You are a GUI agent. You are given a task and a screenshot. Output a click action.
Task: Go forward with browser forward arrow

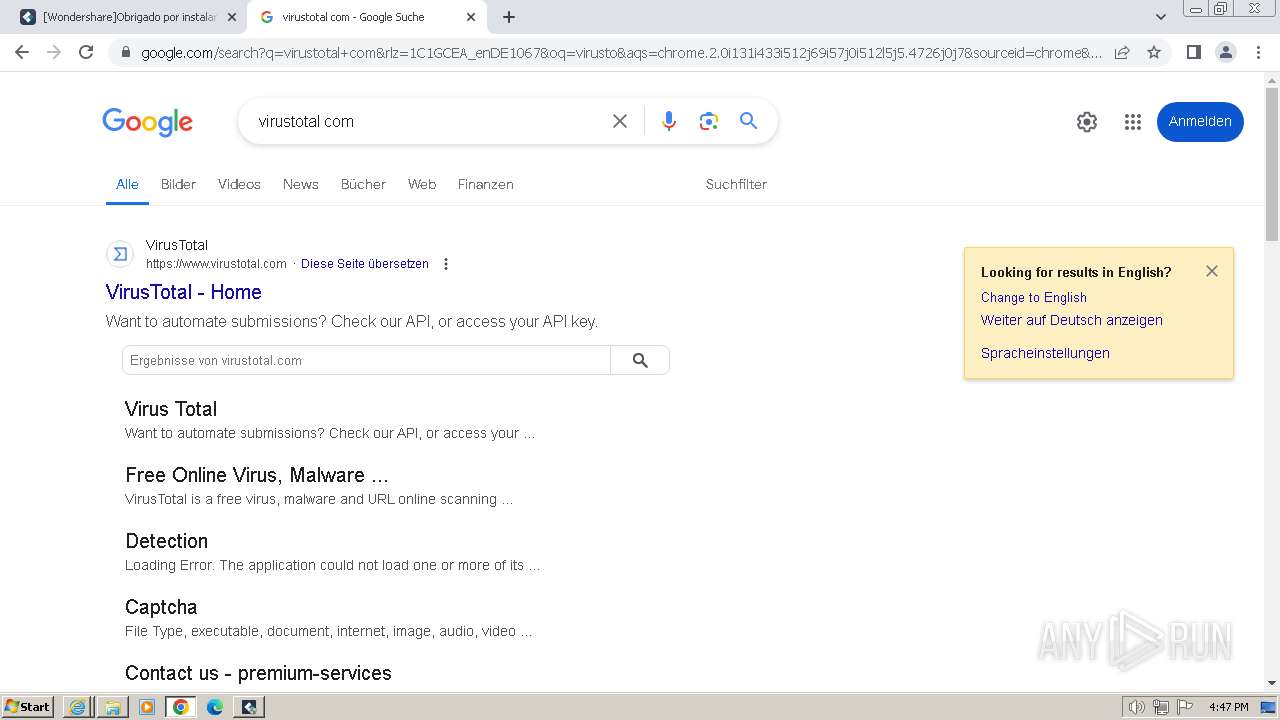point(54,52)
